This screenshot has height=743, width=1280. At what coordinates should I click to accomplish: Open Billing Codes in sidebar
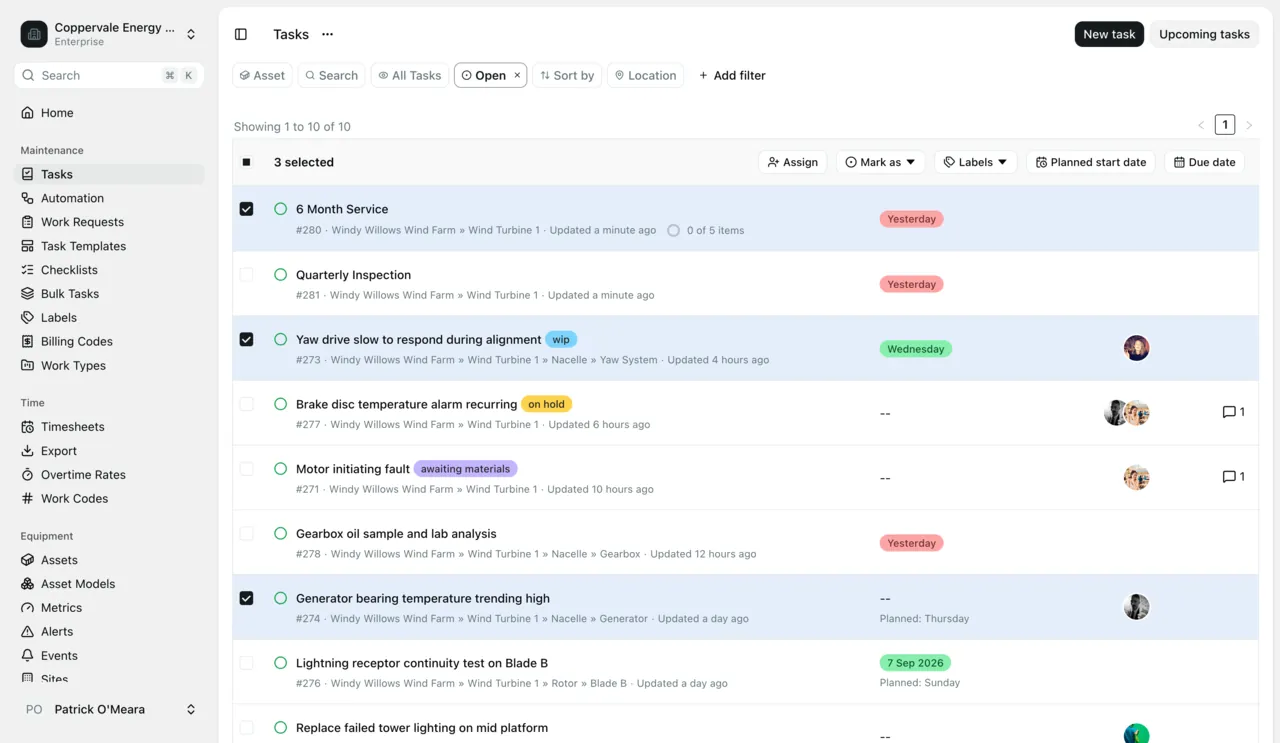(110, 341)
